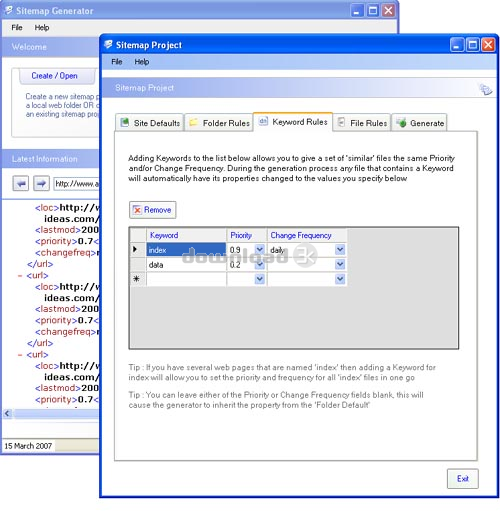Click the Remove button with red X
This screenshot has height=511, width=500.
pos(152,210)
